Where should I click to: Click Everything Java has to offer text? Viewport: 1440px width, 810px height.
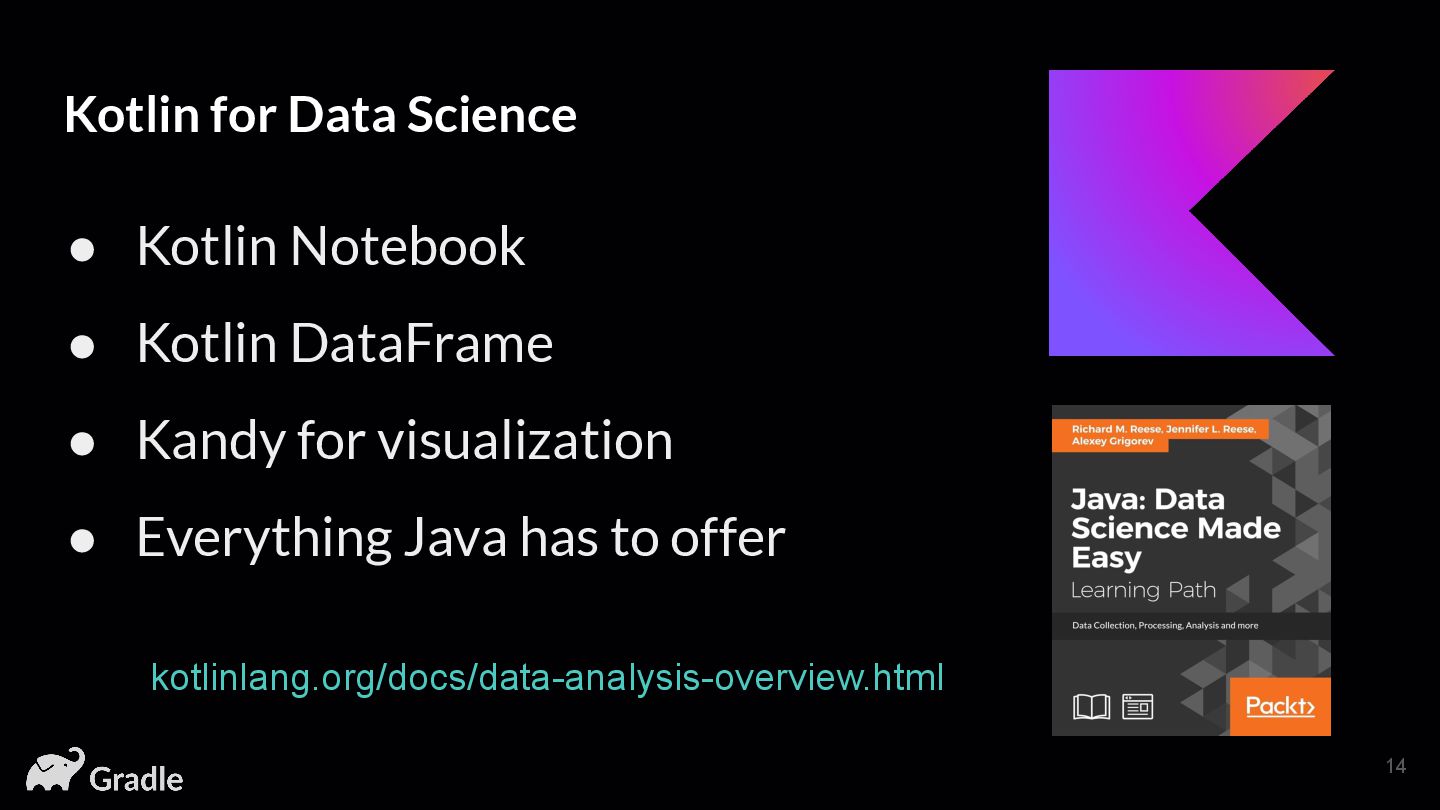[x=461, y=537]
